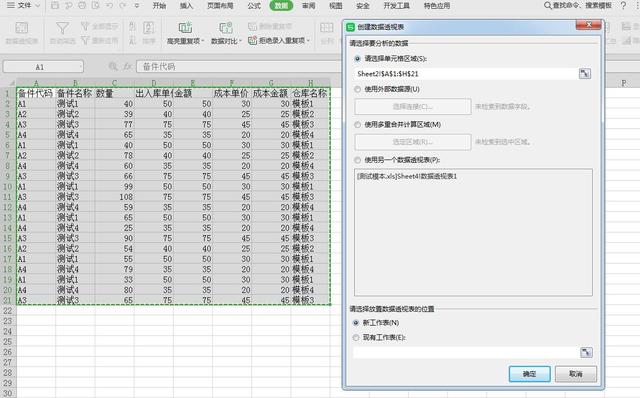
Task: Click the 选择连接(C) button
Action: 413,107
